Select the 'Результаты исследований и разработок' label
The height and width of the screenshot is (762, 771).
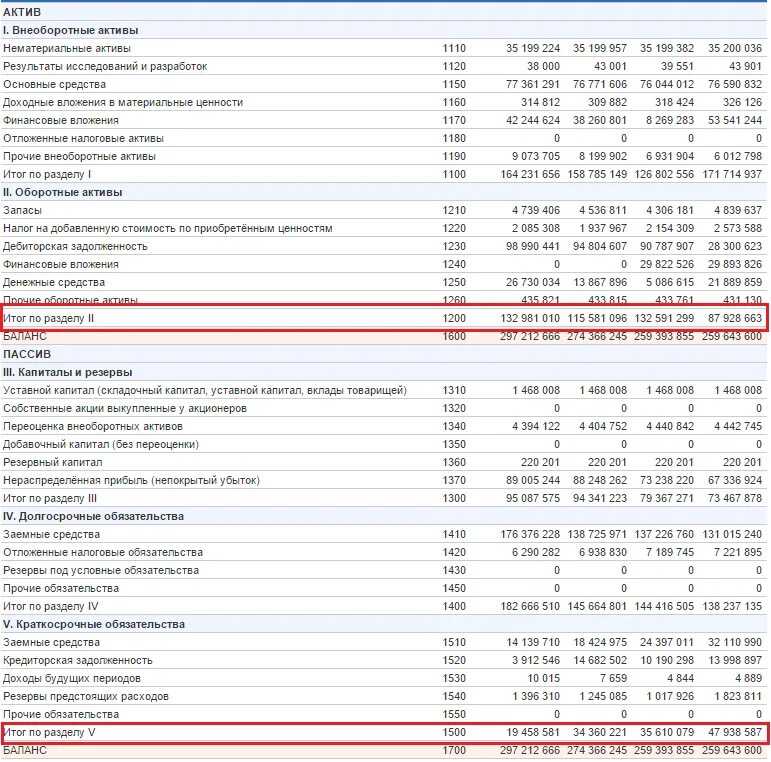coord(105,66)
